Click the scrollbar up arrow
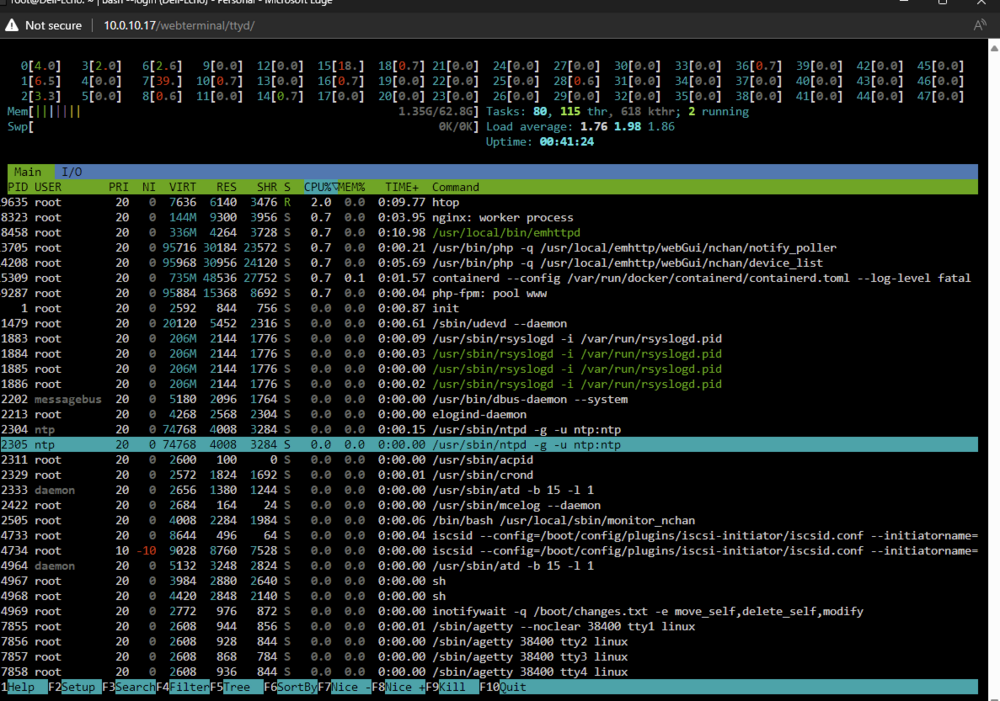This screenshot has height=701, width=1000. click(x=994, y=47)
